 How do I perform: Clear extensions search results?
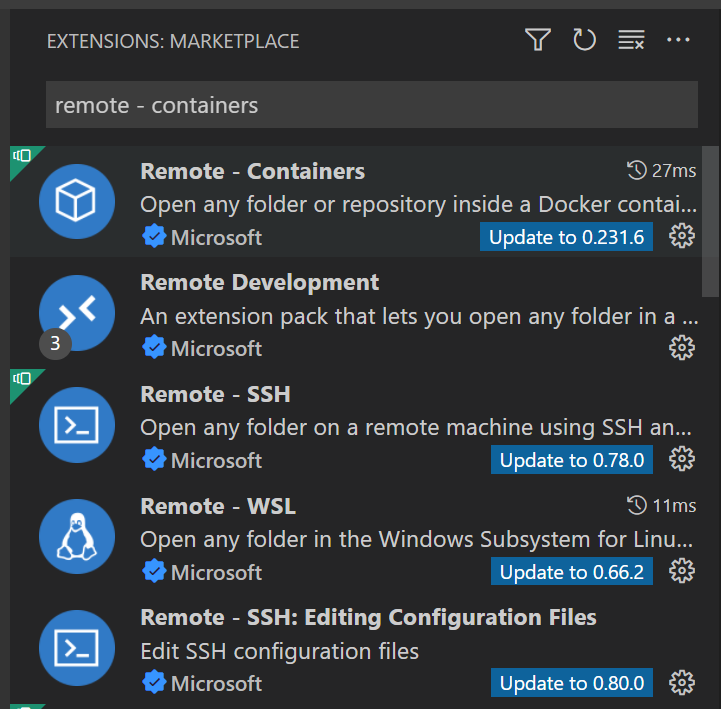tap(631, 40)
